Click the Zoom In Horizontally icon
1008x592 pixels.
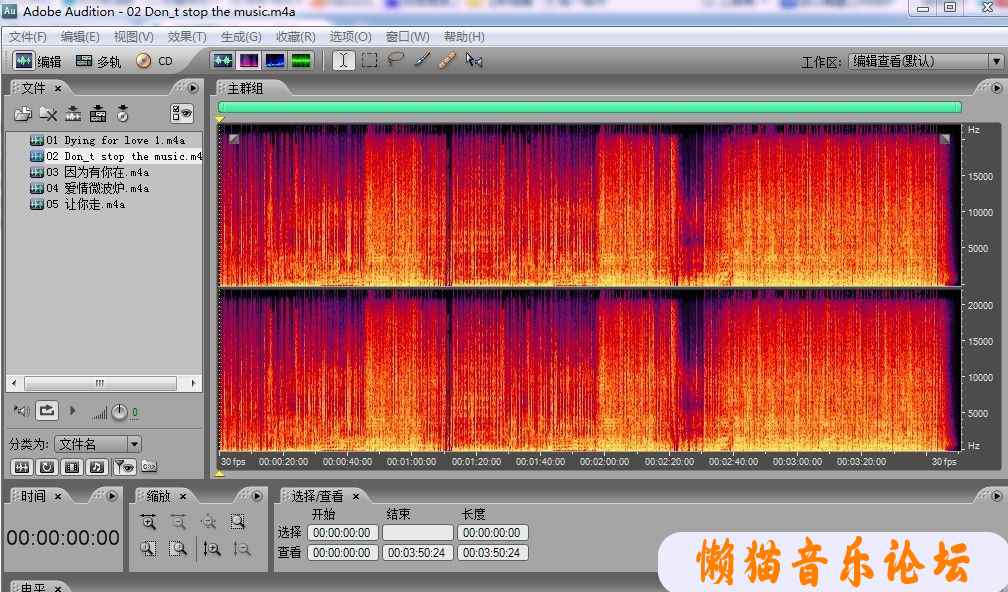point(148,521)
